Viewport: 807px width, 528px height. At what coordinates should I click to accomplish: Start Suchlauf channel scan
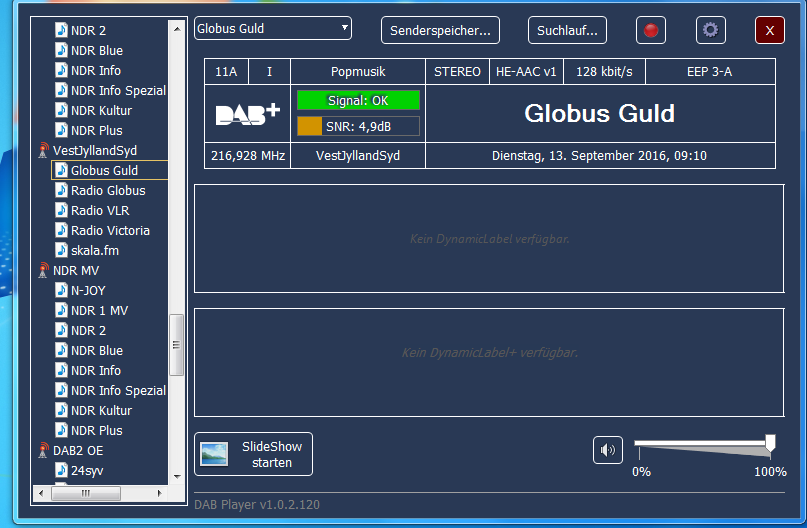coord(567,31)
